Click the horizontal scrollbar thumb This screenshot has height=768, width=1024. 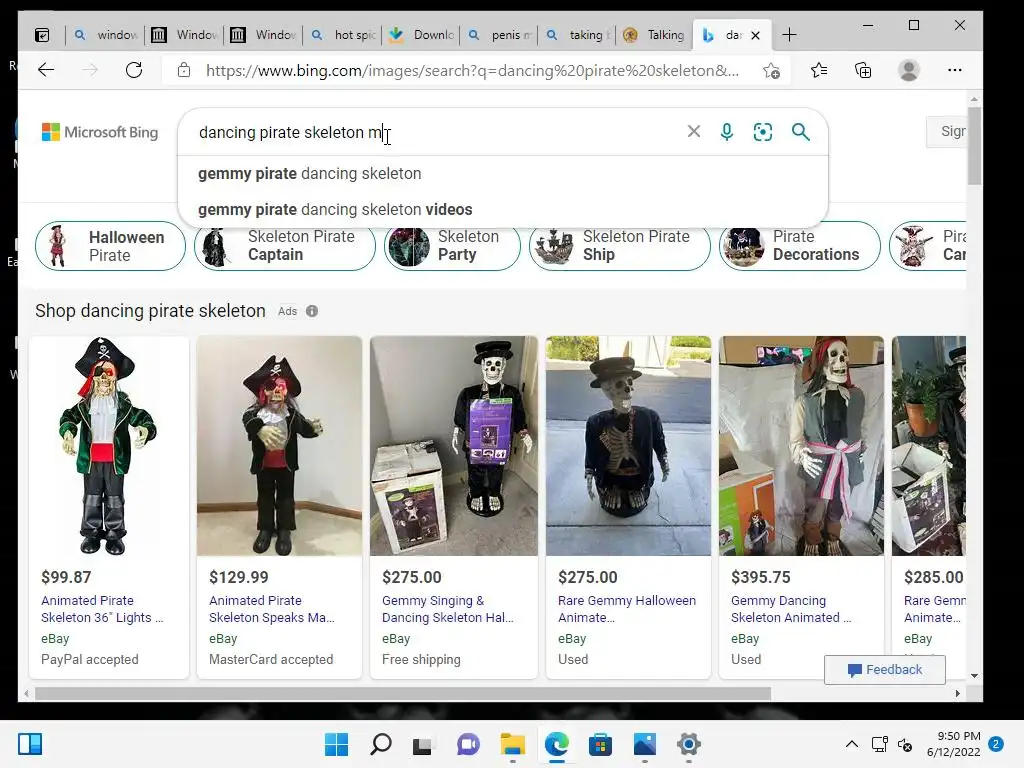(403, 693)
